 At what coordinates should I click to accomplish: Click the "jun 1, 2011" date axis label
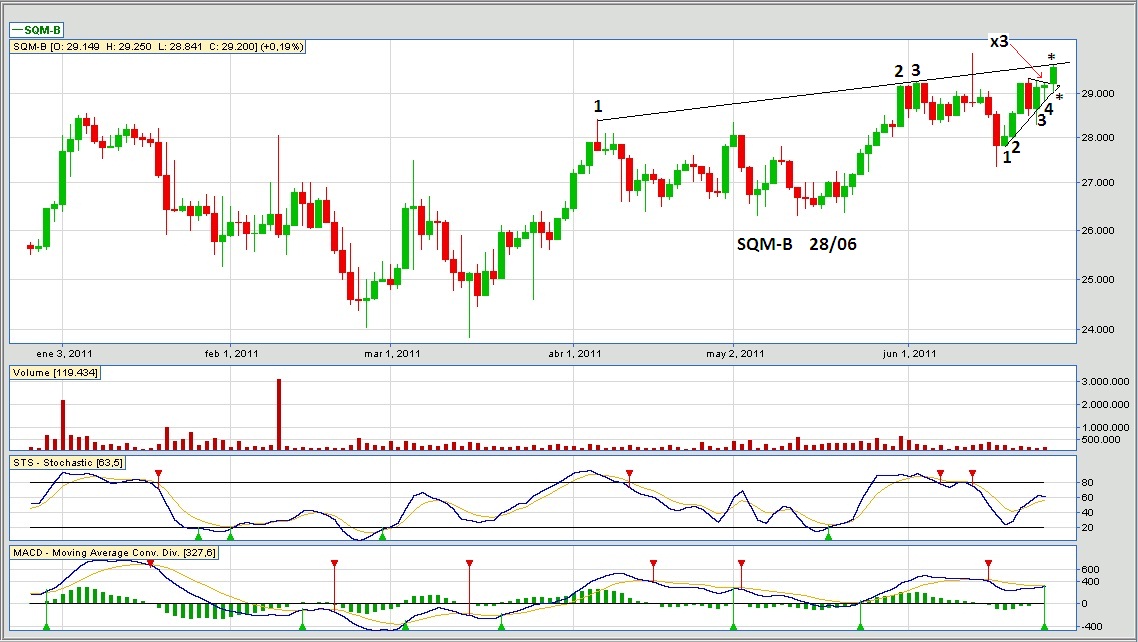tap(909, 353)
